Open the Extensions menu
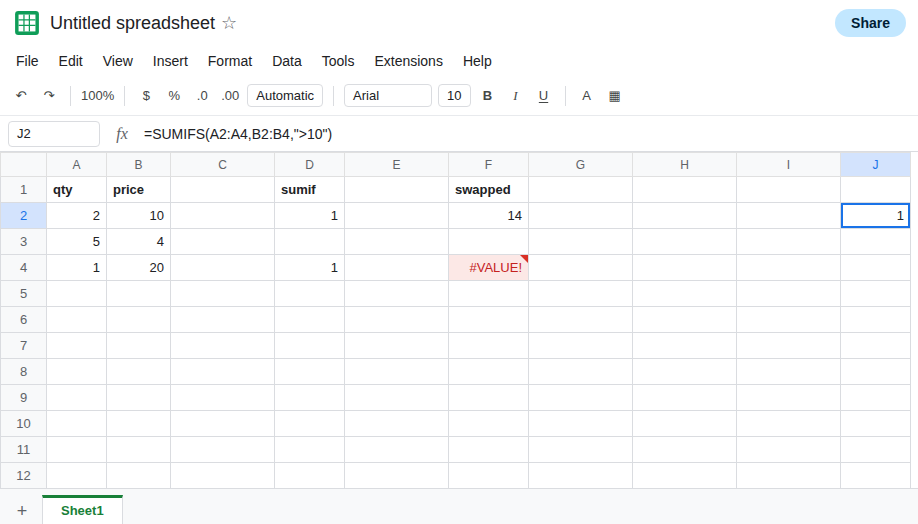Screen dimensions: 918x524 [x=409, y=61]
